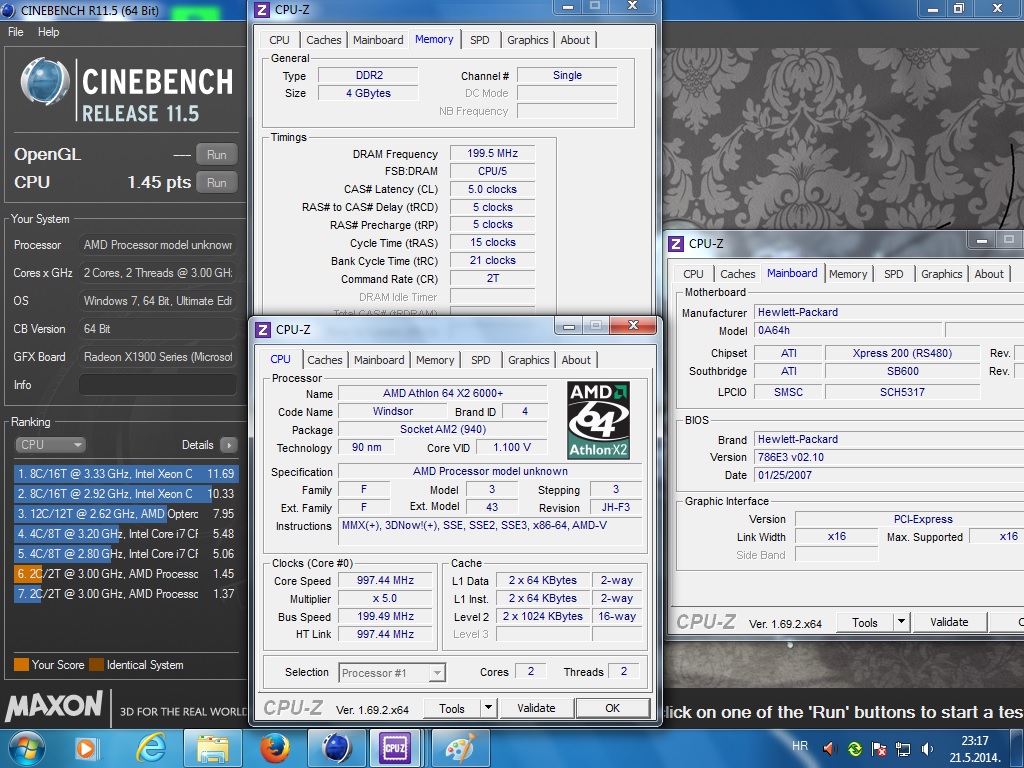Switch to Cinebench taskbar icon
This screenshot has width=1024, height=768.
point(336,748)
